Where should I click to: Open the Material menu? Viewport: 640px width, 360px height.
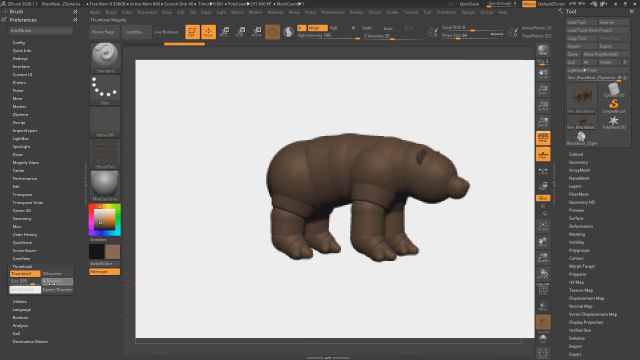click(x=275, y=12)
